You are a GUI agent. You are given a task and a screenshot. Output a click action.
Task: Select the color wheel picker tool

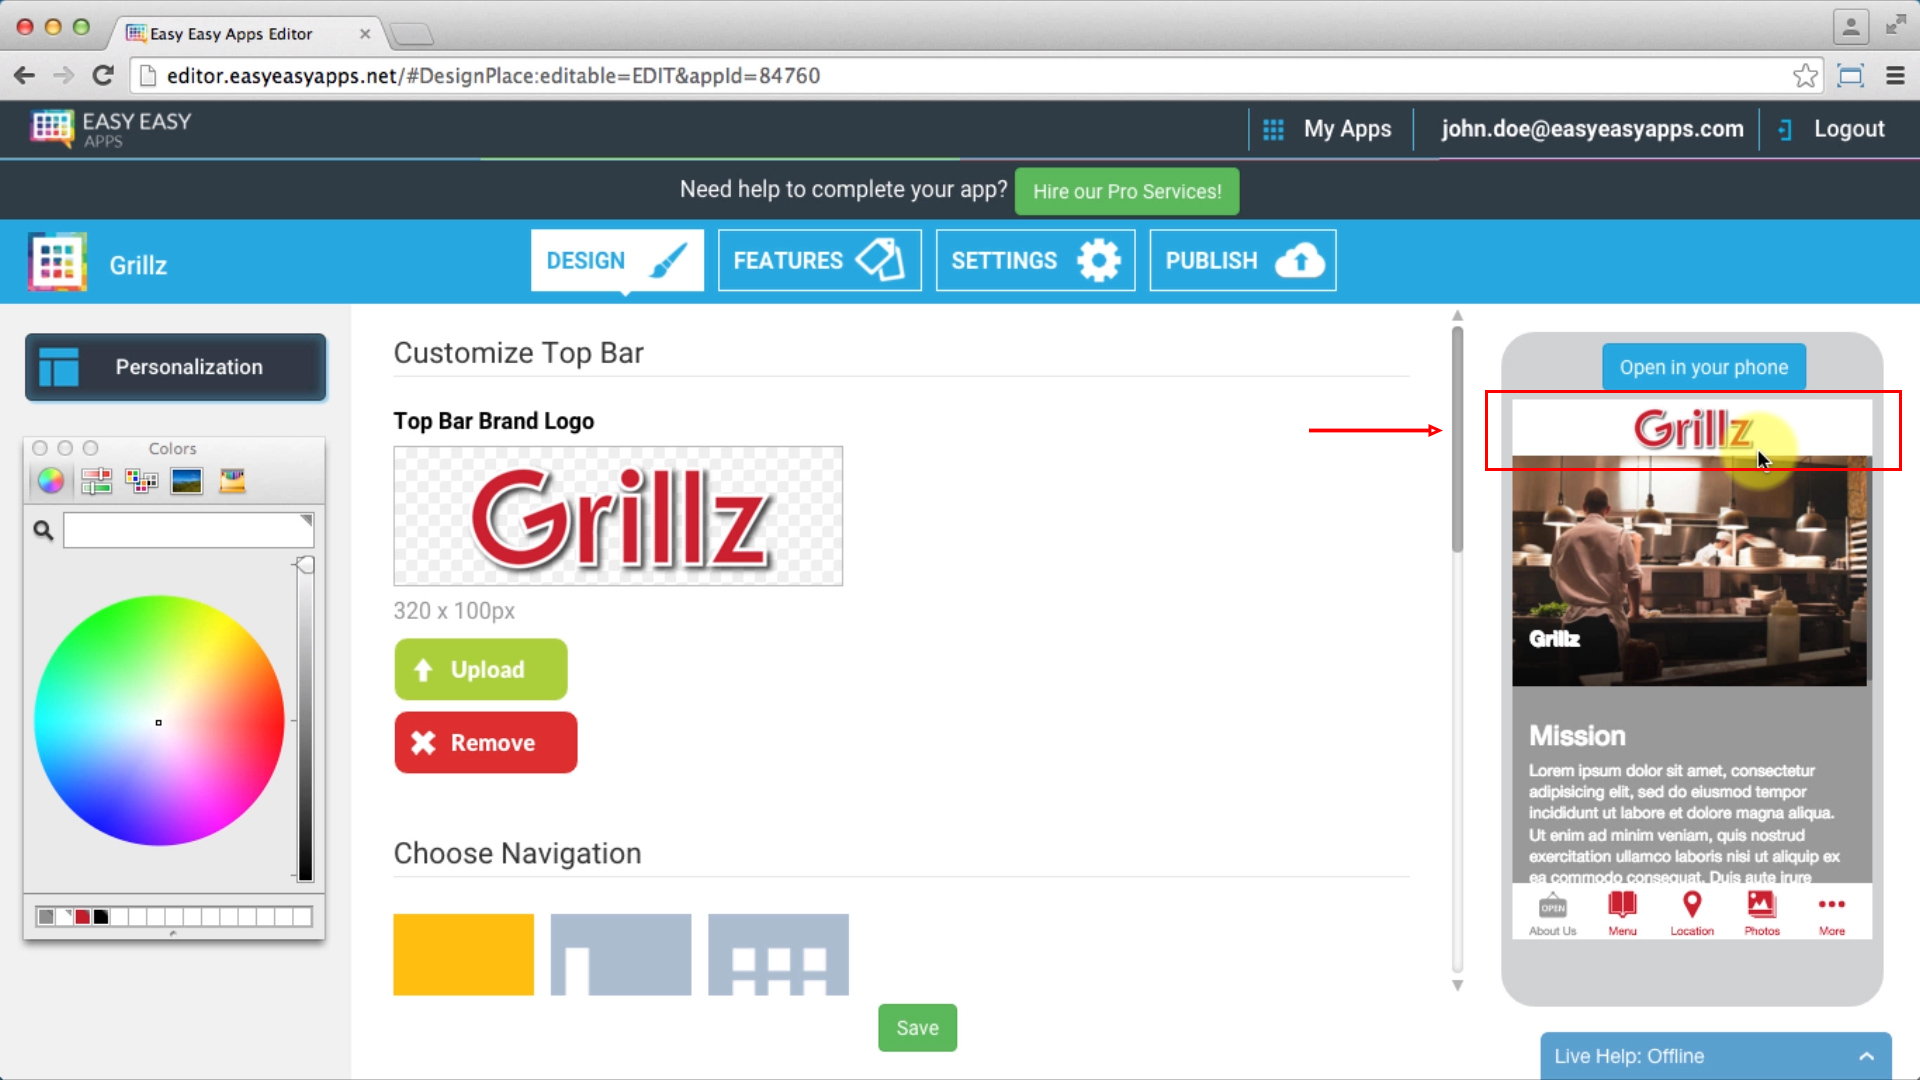49,479
